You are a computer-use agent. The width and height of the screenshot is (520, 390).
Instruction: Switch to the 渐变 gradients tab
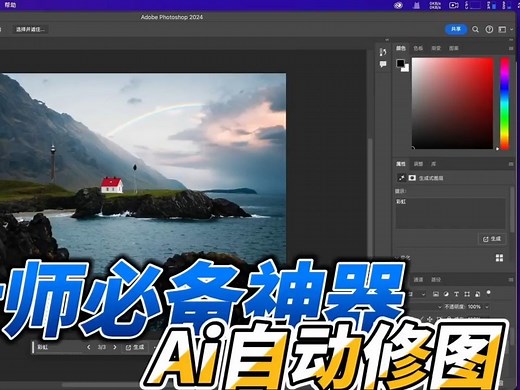click(x=436, y=48)
